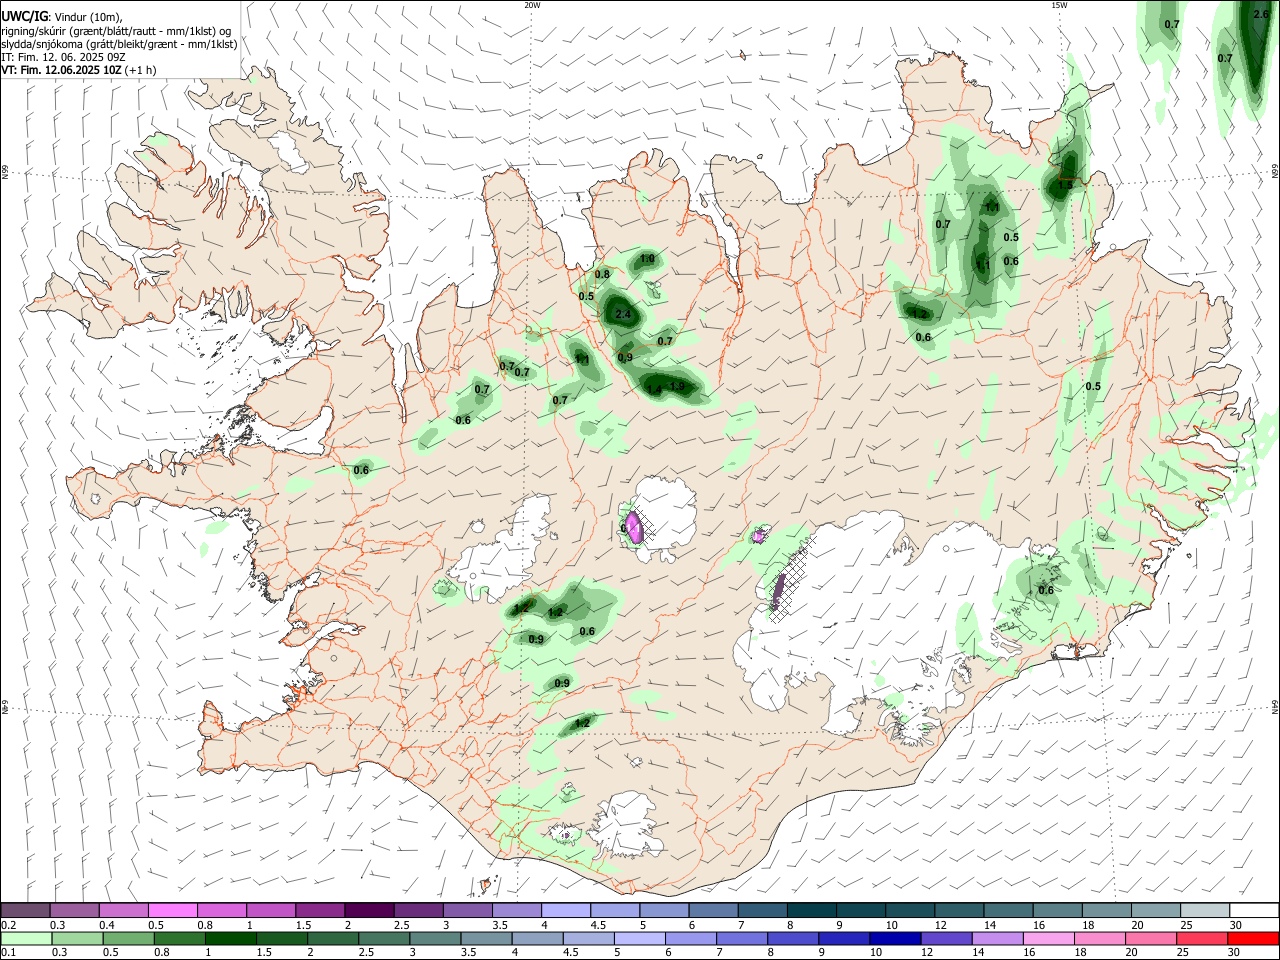This screenshot has width=1280, height=960.
Task: Pick the pale gray 25–30 snow legend swatch
Action: [1205, 910]
